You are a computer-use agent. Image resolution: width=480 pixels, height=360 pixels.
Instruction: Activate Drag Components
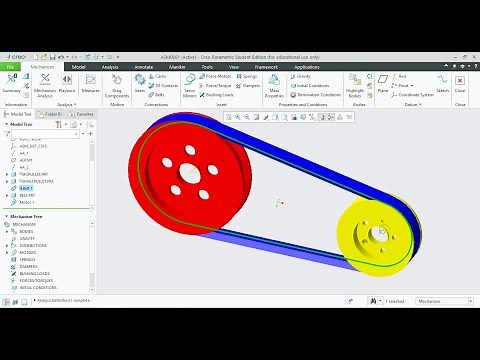point(117,86)
